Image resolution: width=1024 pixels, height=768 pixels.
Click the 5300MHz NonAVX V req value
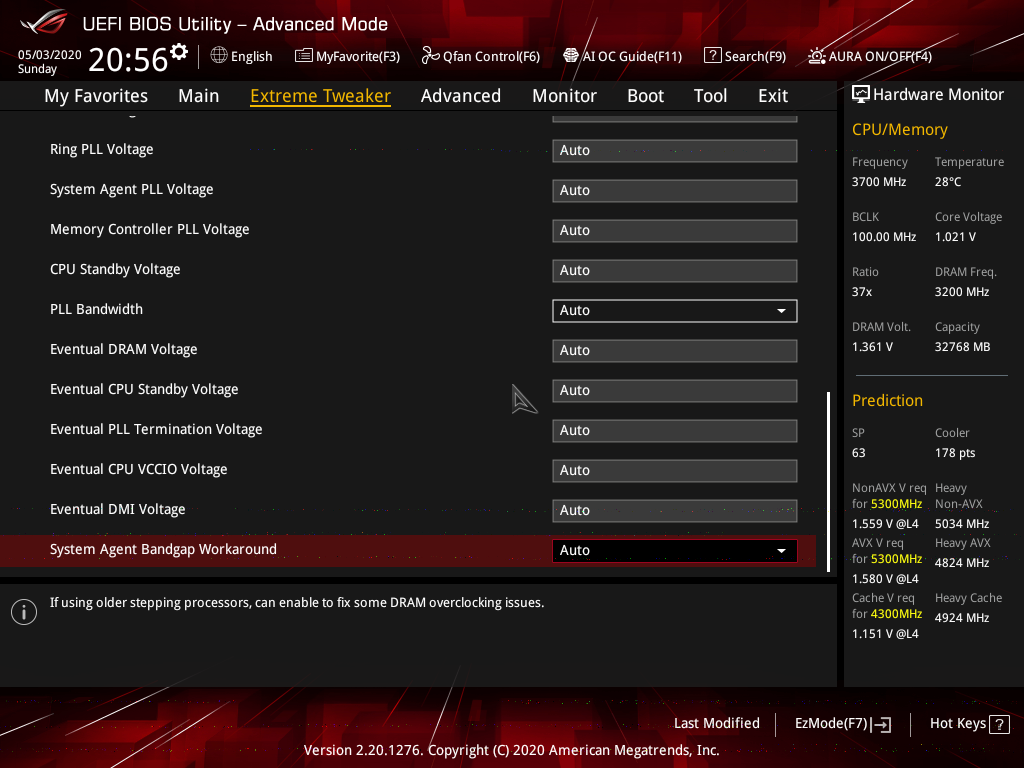896,504
